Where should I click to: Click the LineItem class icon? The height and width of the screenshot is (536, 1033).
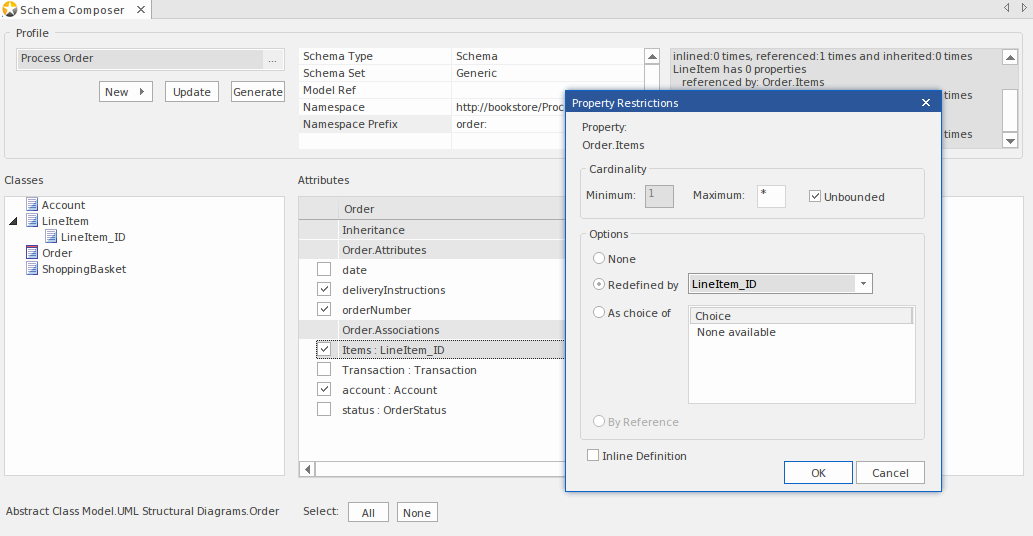32,221
